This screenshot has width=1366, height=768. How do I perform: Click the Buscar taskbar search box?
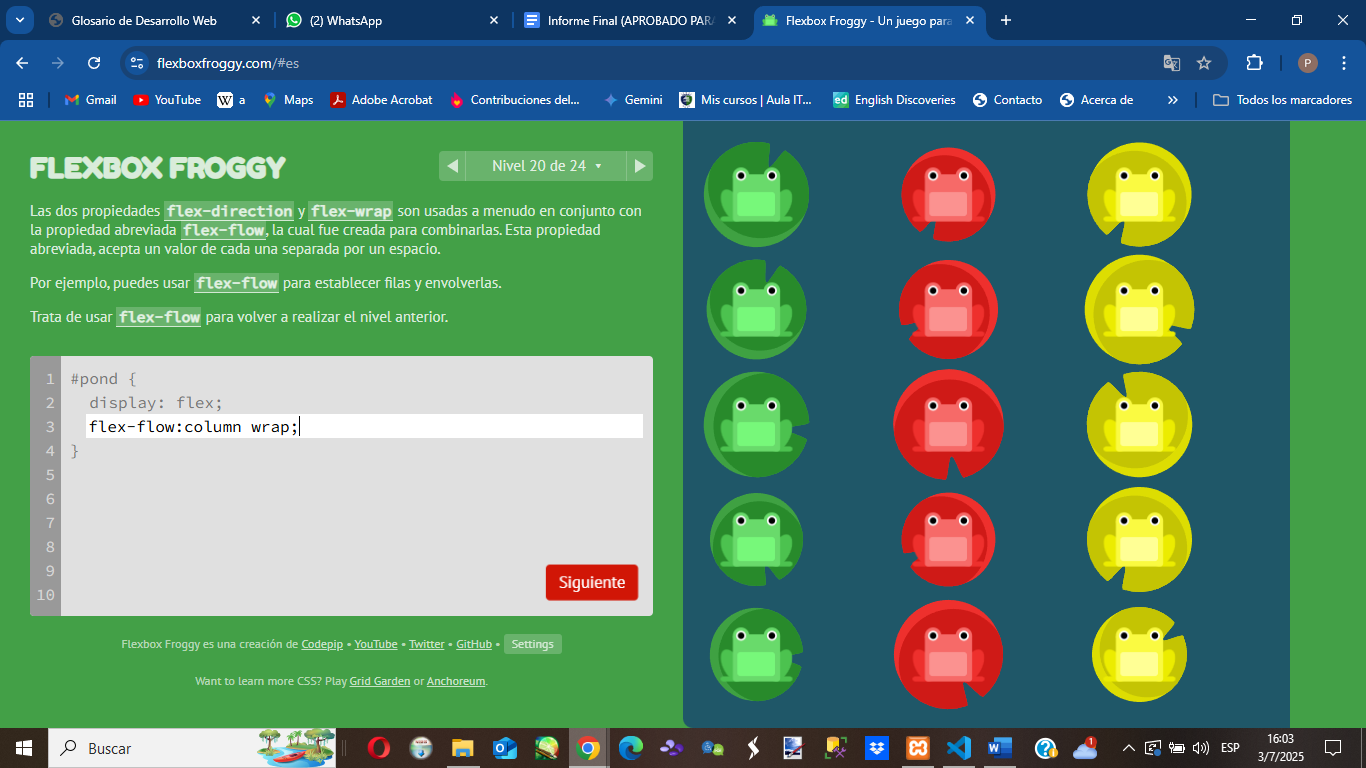click(x=192, y=748)
